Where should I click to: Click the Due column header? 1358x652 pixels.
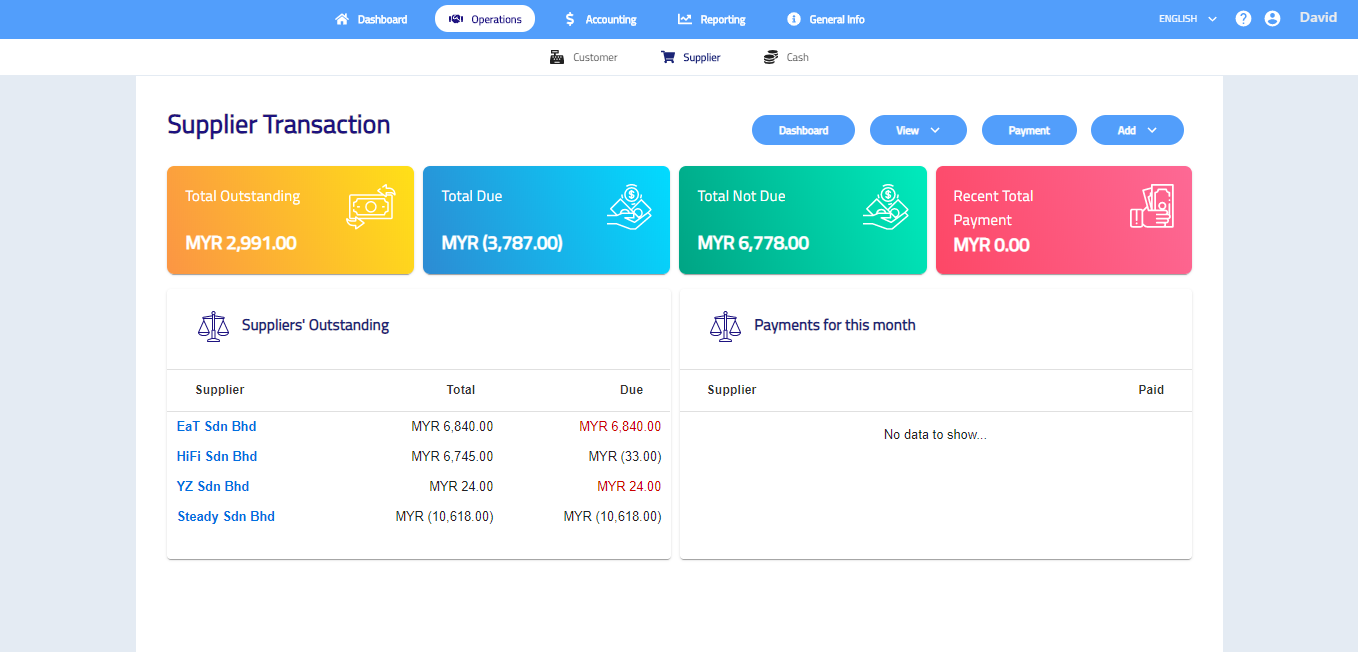(631, 390)
